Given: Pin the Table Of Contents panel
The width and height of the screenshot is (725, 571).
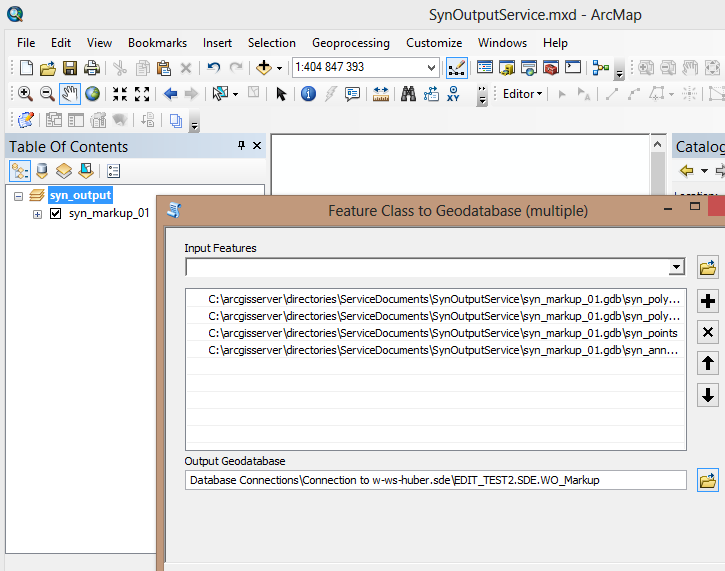Looking at the screenshot, I should (x=241, y=146).
